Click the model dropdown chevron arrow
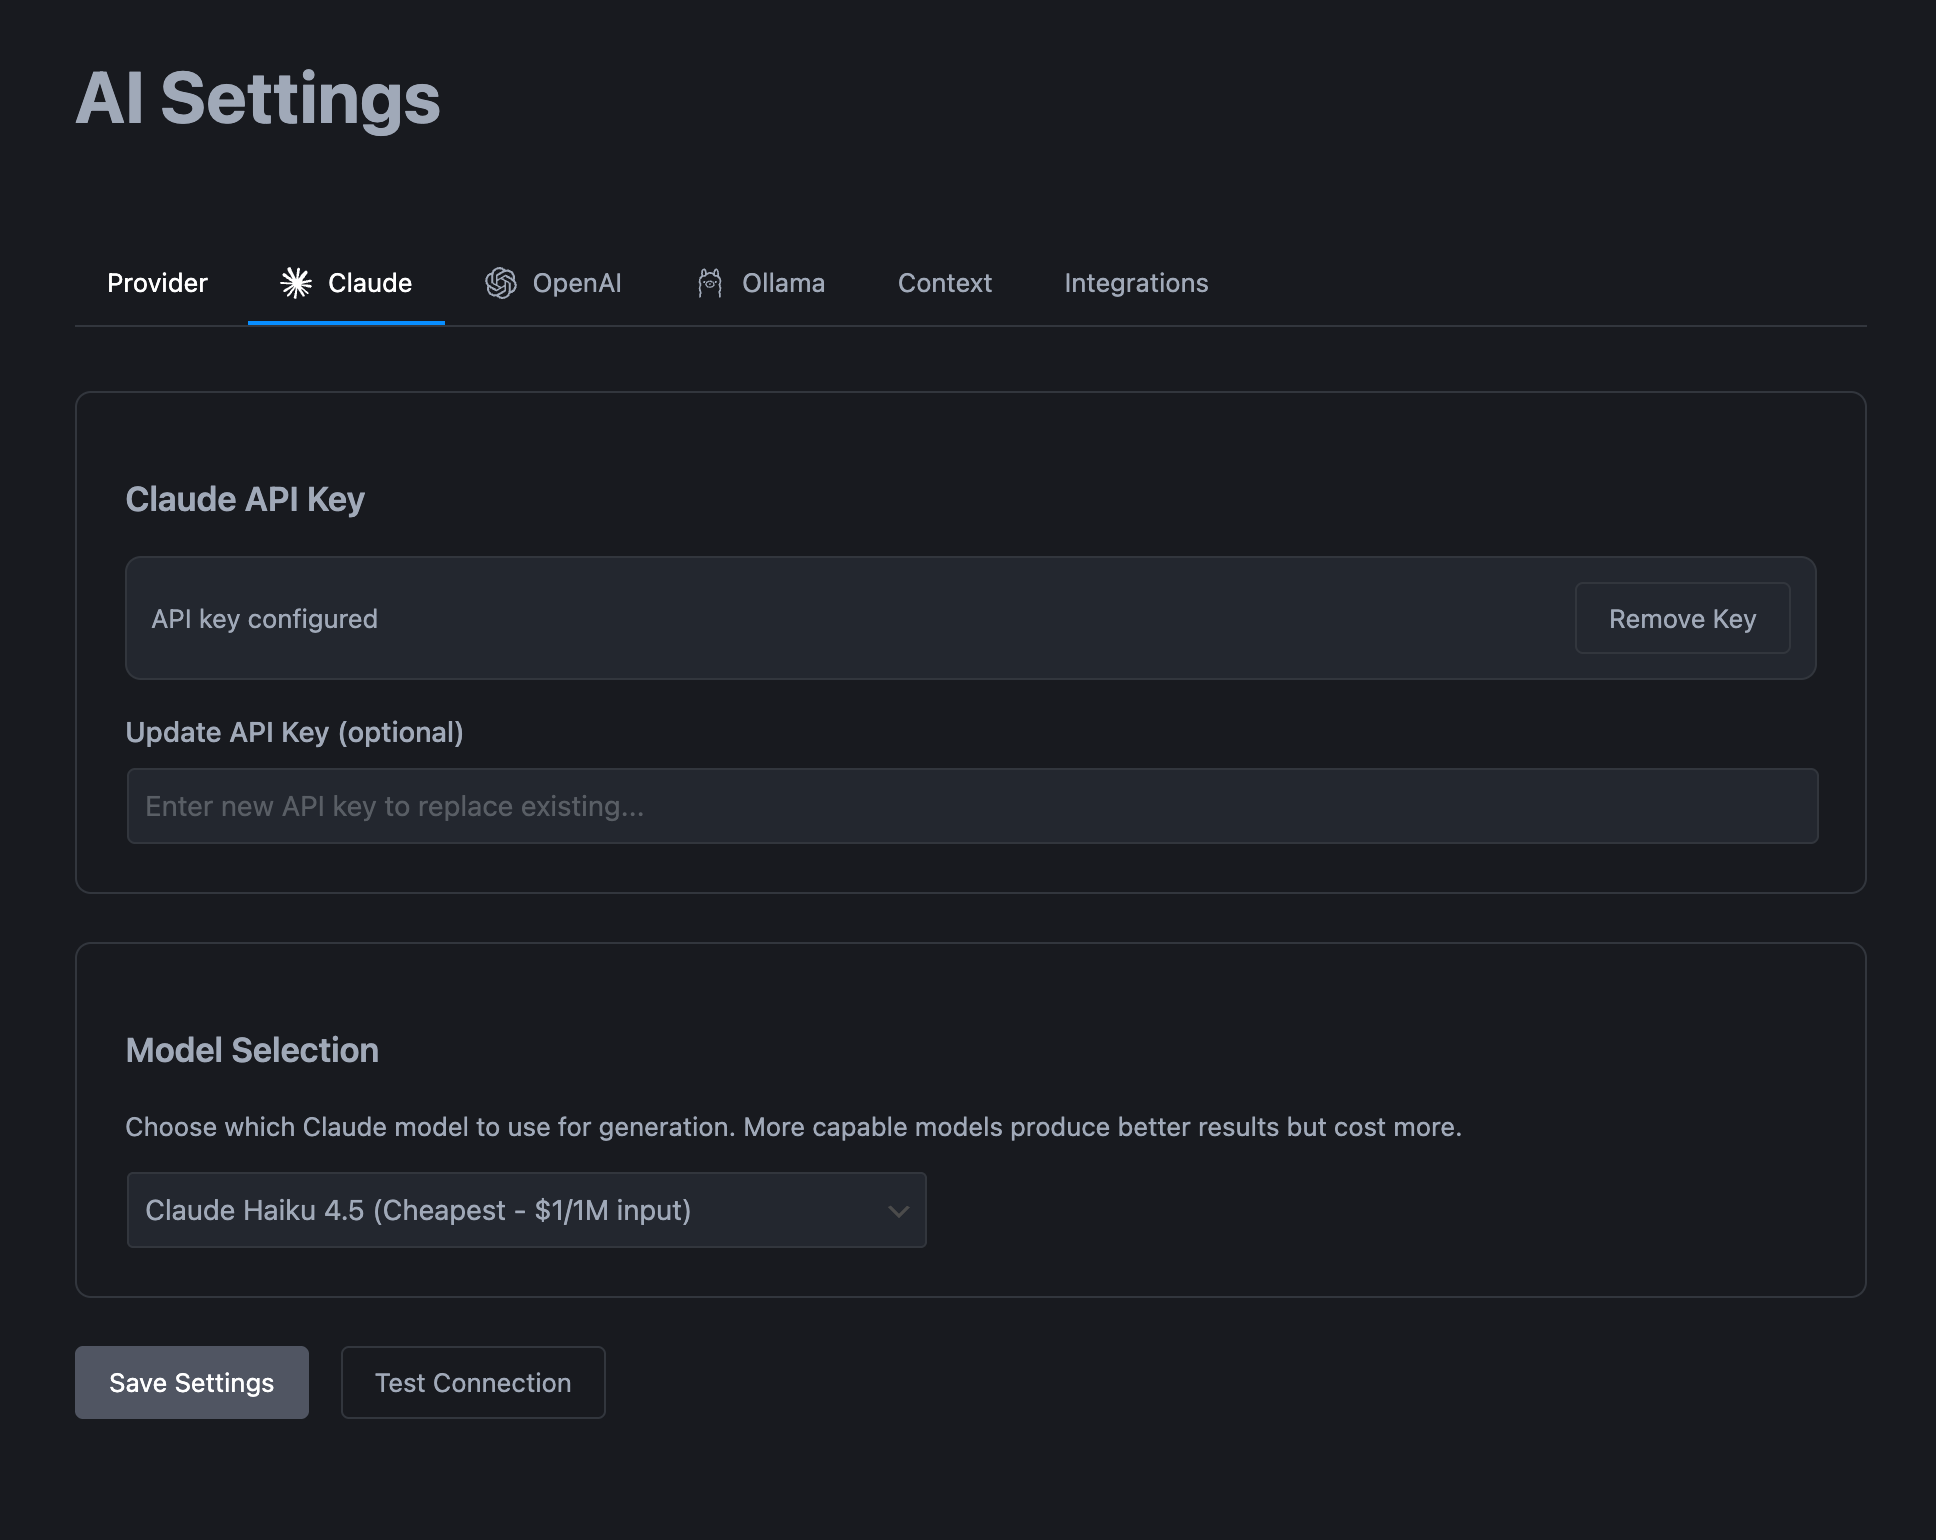The width and height of the screenshot is (1936, 1540). pos(898,1211)
